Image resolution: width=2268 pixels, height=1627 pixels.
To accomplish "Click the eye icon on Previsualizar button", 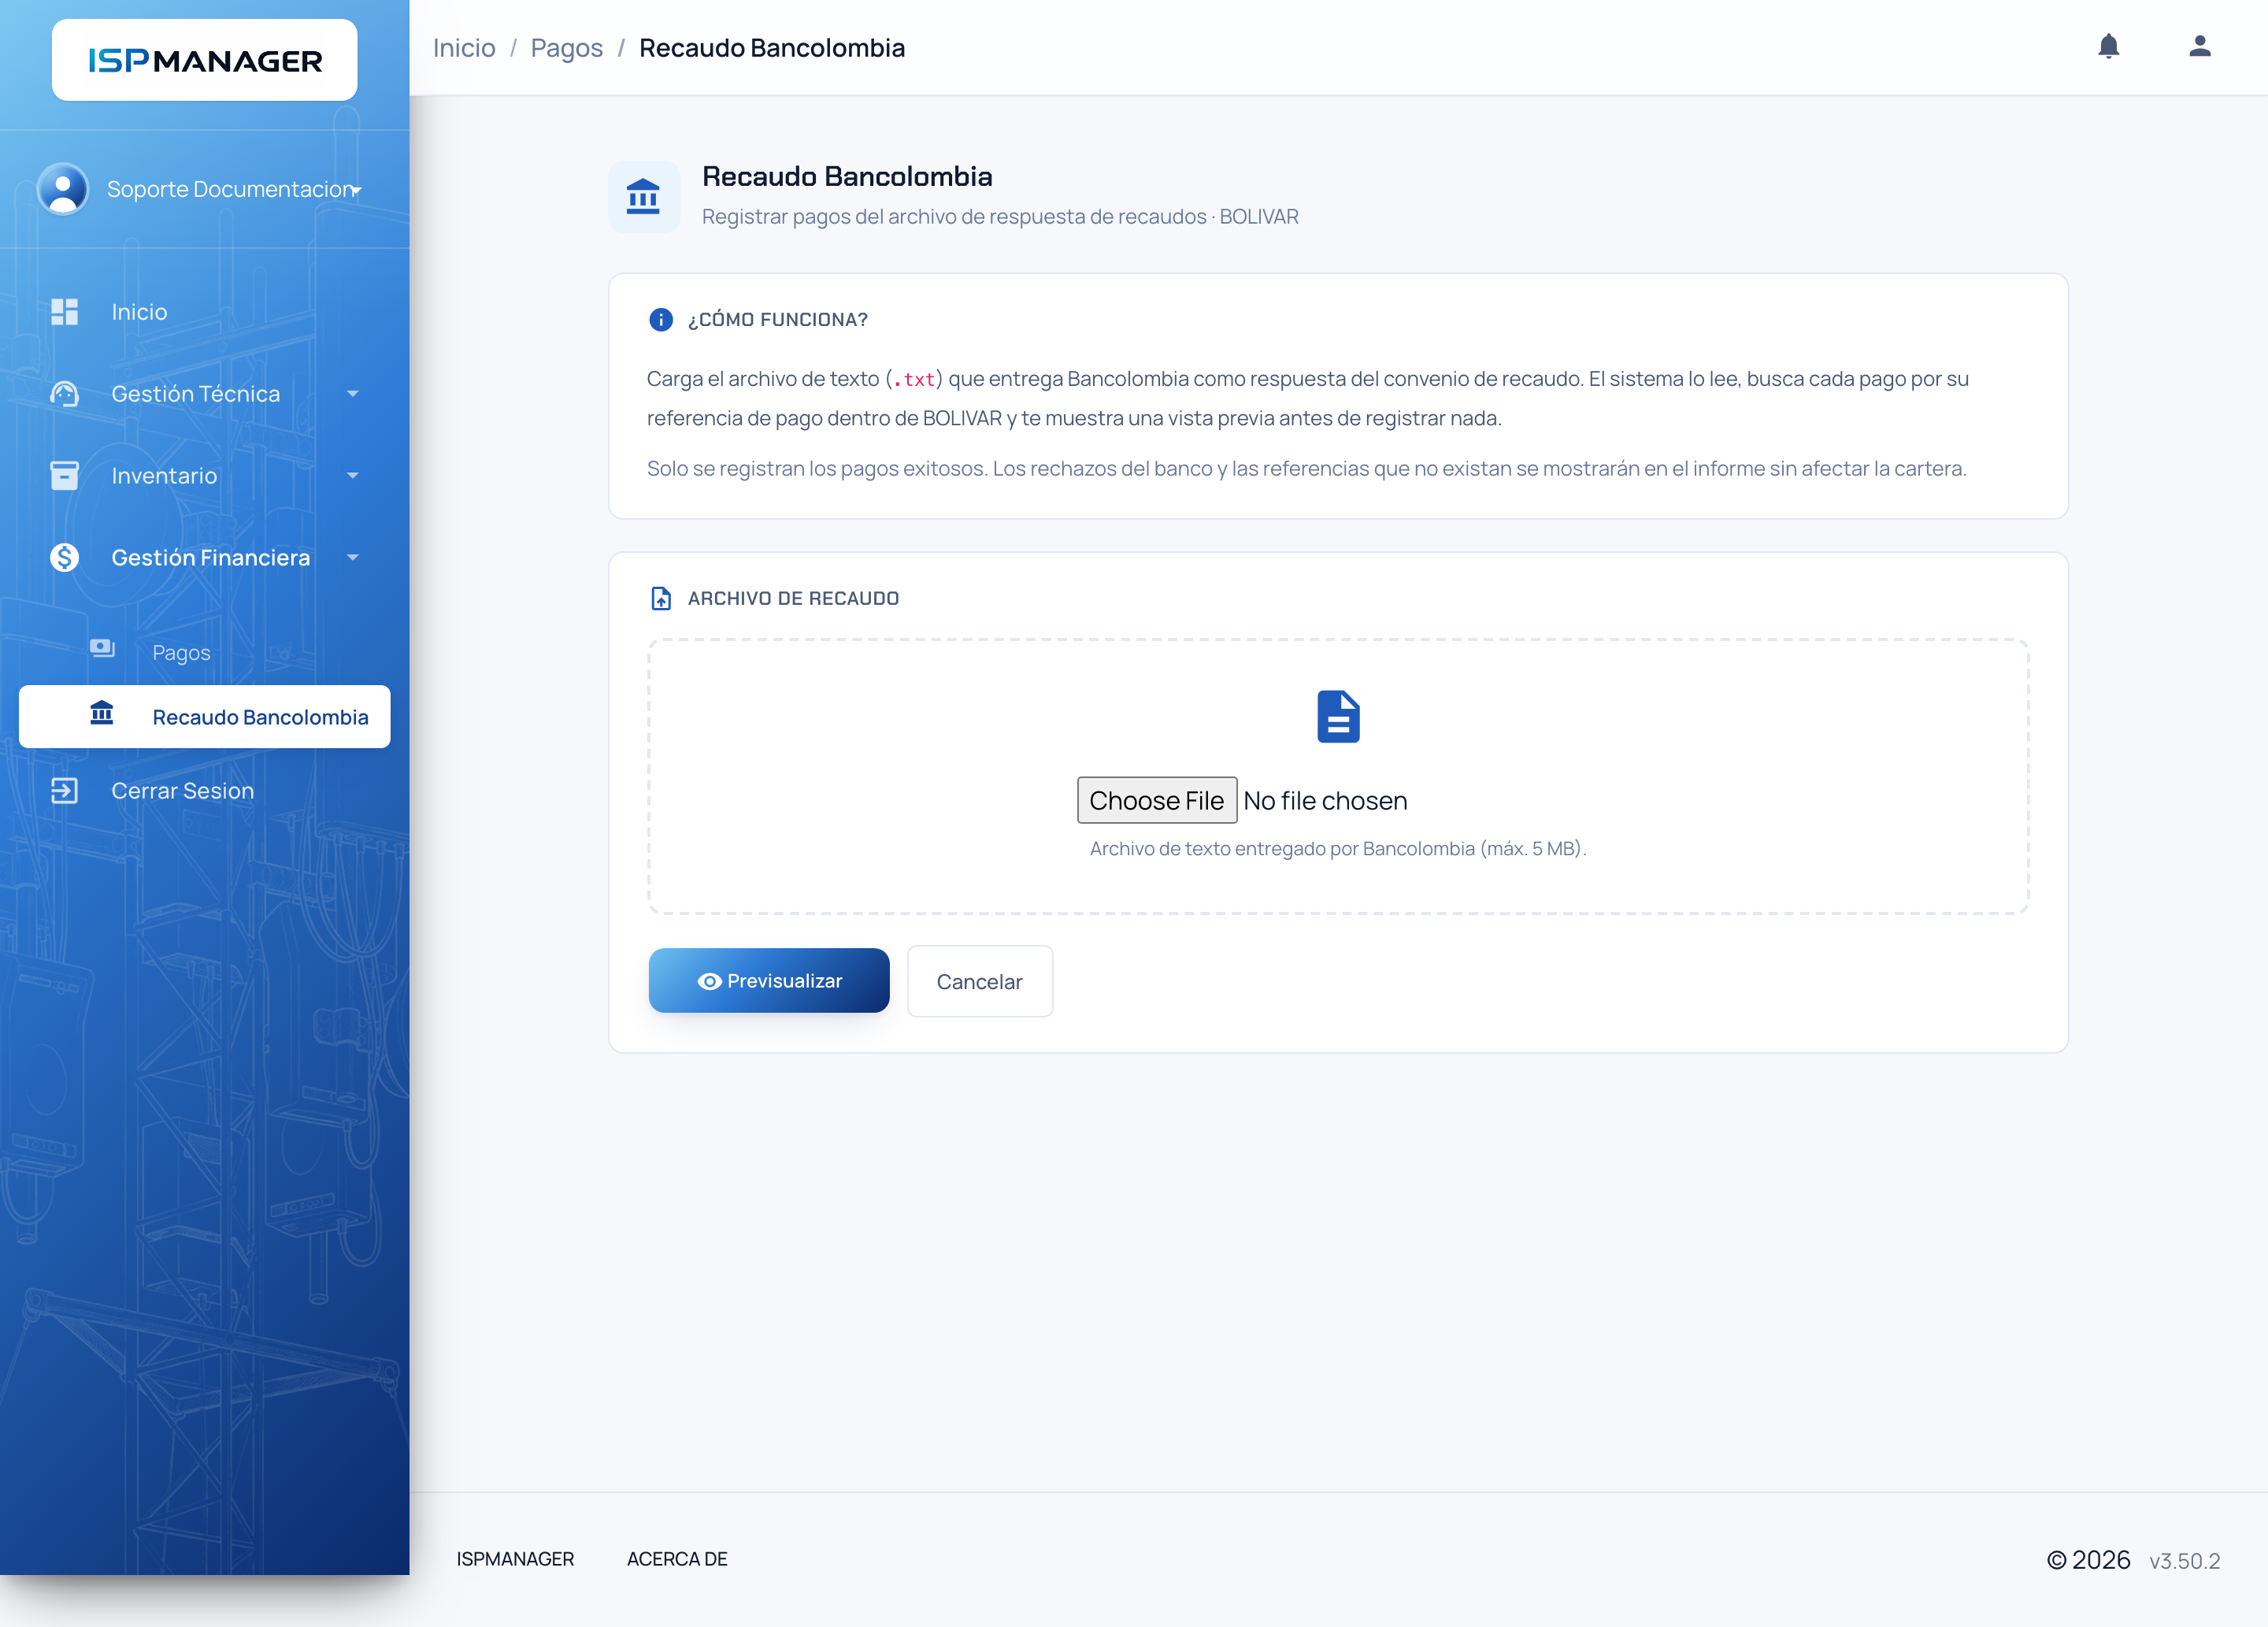I will pos(709,981).
